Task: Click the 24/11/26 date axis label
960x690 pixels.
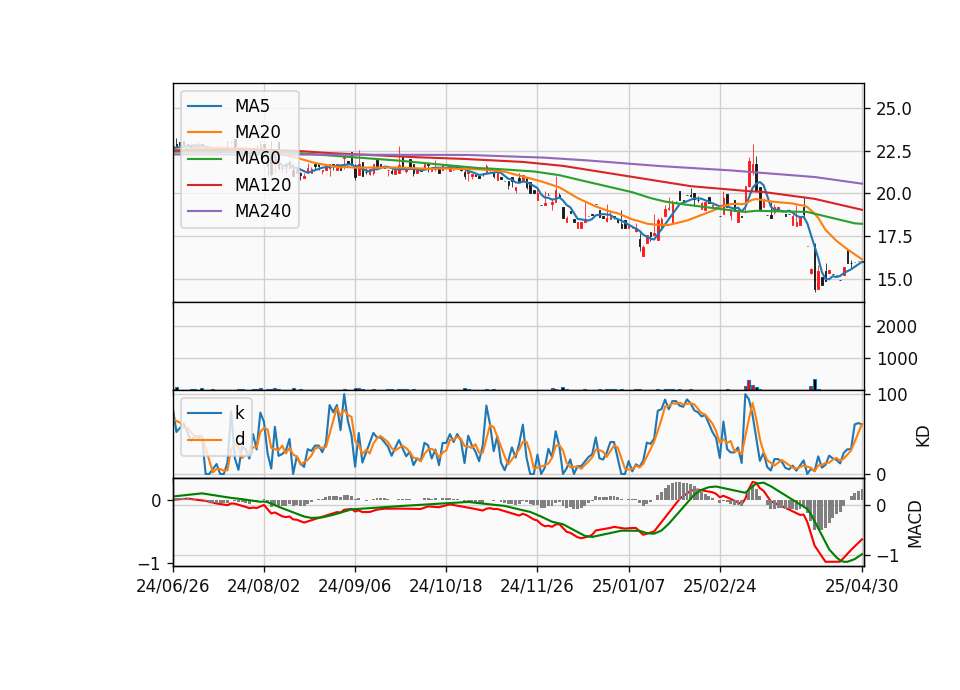Action: click(537, 586)
